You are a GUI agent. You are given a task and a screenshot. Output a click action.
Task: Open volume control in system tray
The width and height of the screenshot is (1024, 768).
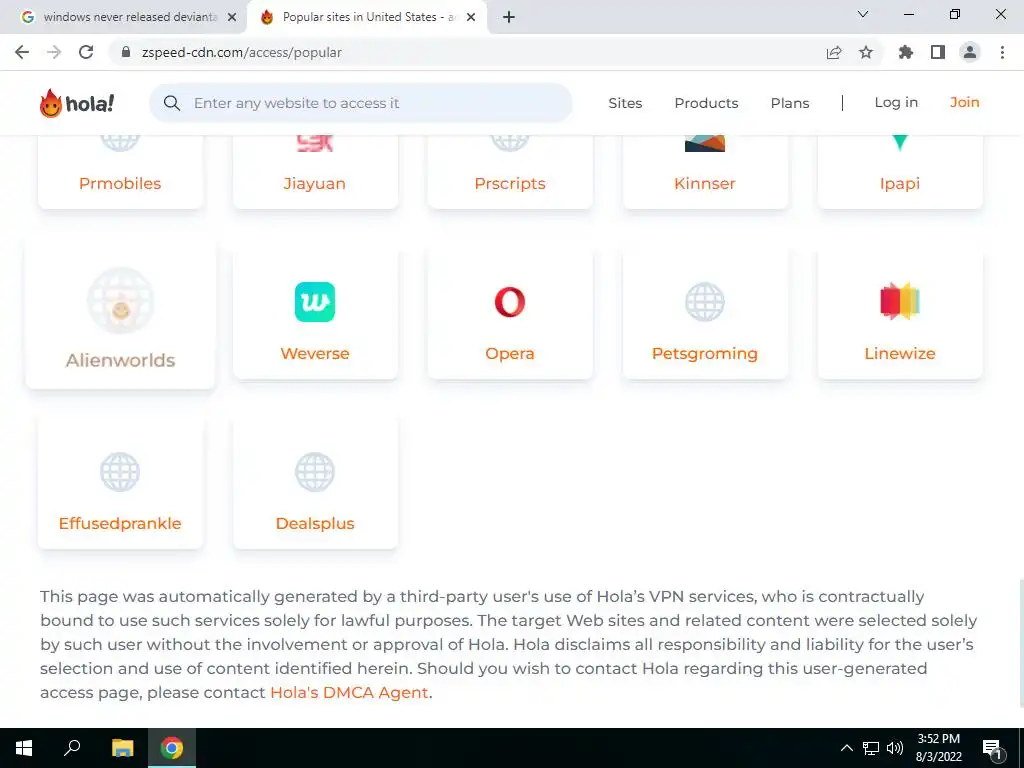(895, 748)
